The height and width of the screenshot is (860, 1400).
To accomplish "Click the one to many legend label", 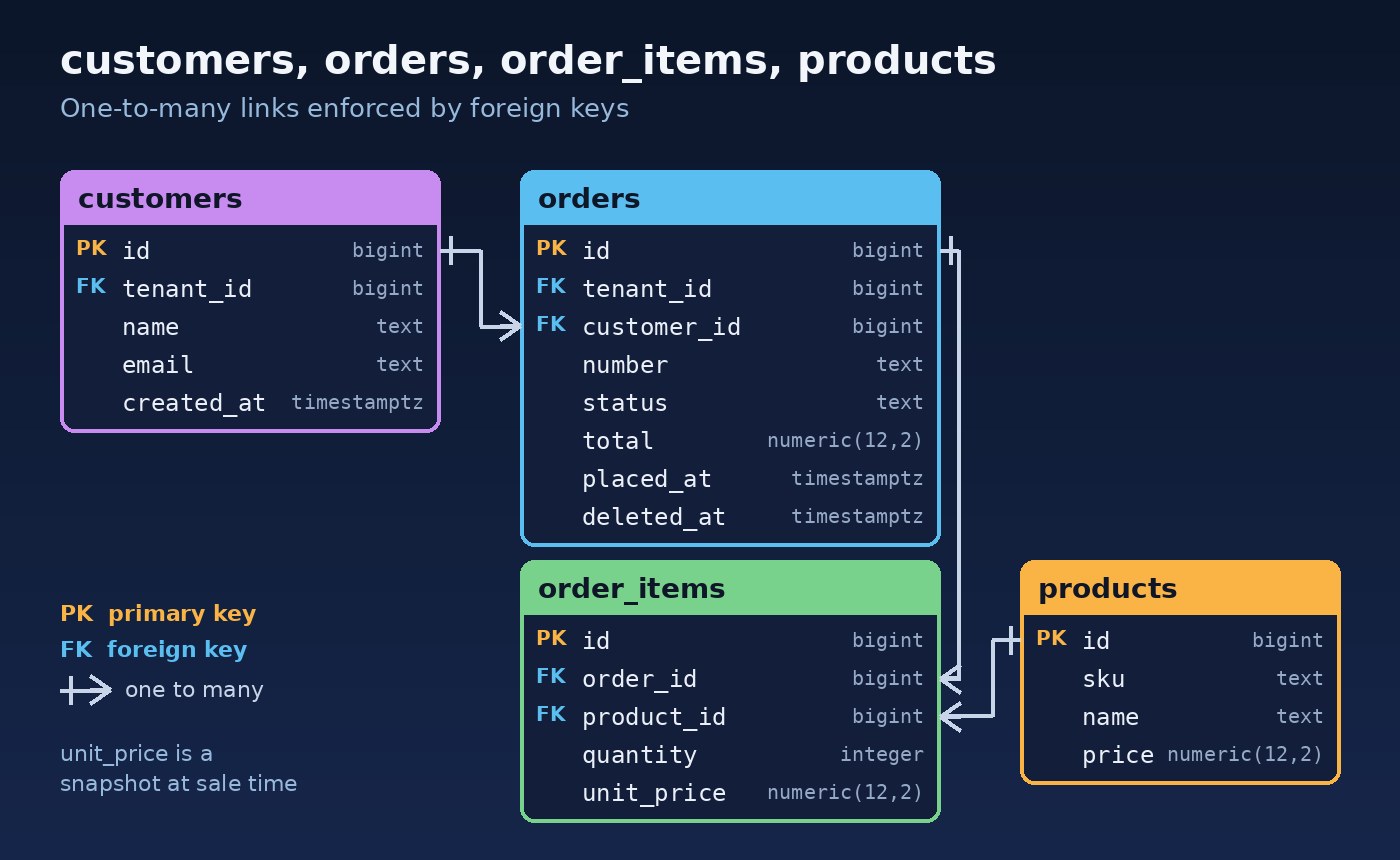I will (194, 690).
